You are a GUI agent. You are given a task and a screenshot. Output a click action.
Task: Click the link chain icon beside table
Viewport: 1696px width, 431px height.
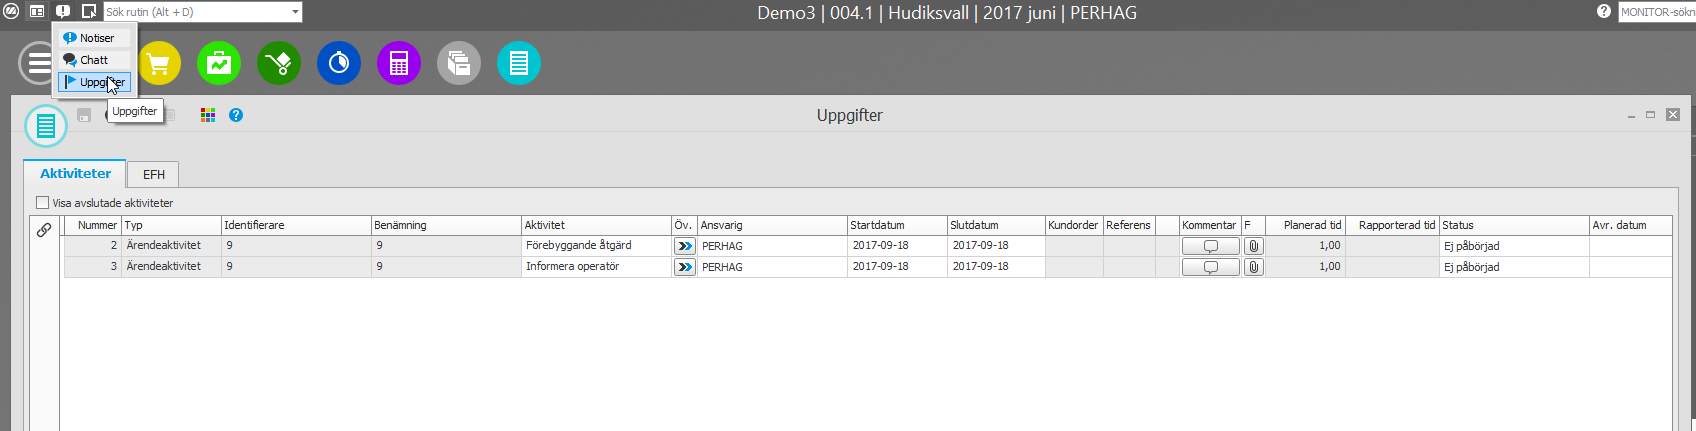(44, 230)
